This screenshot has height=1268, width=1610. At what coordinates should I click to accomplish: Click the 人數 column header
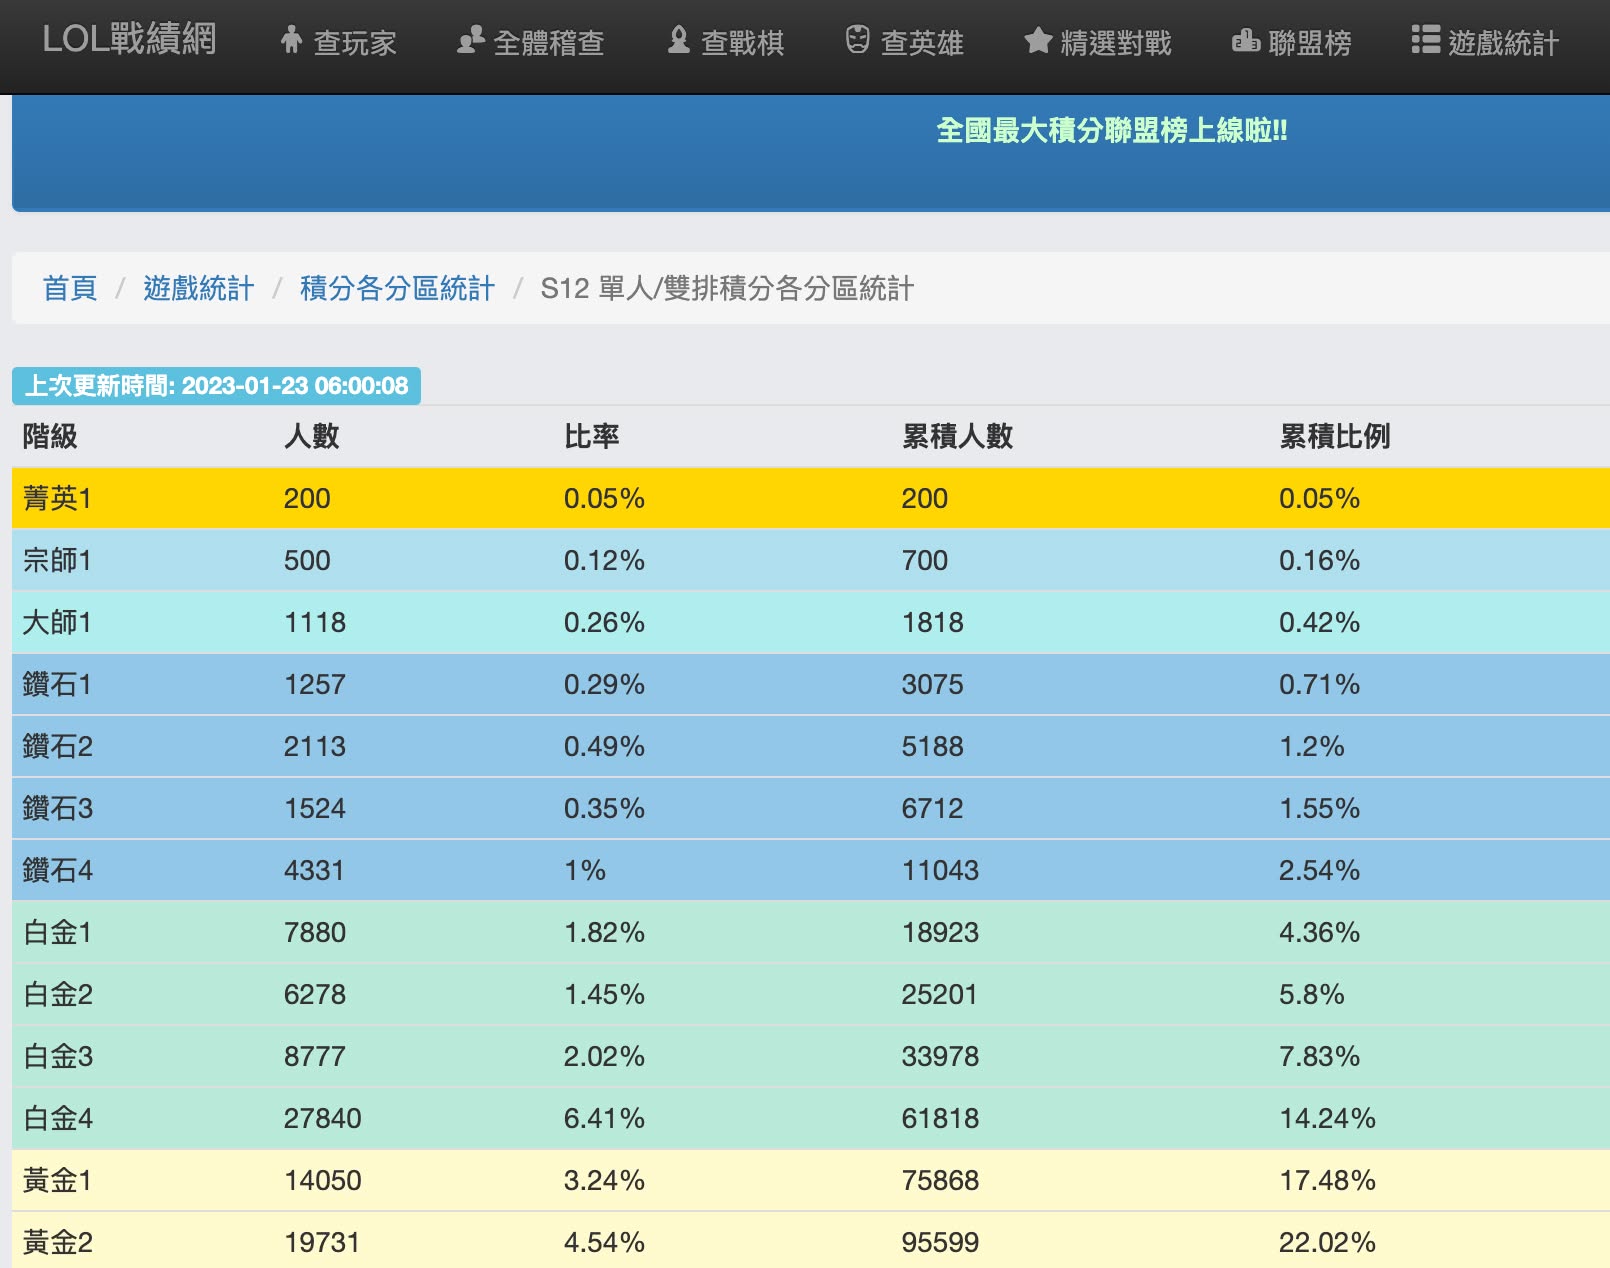[312, 436]
